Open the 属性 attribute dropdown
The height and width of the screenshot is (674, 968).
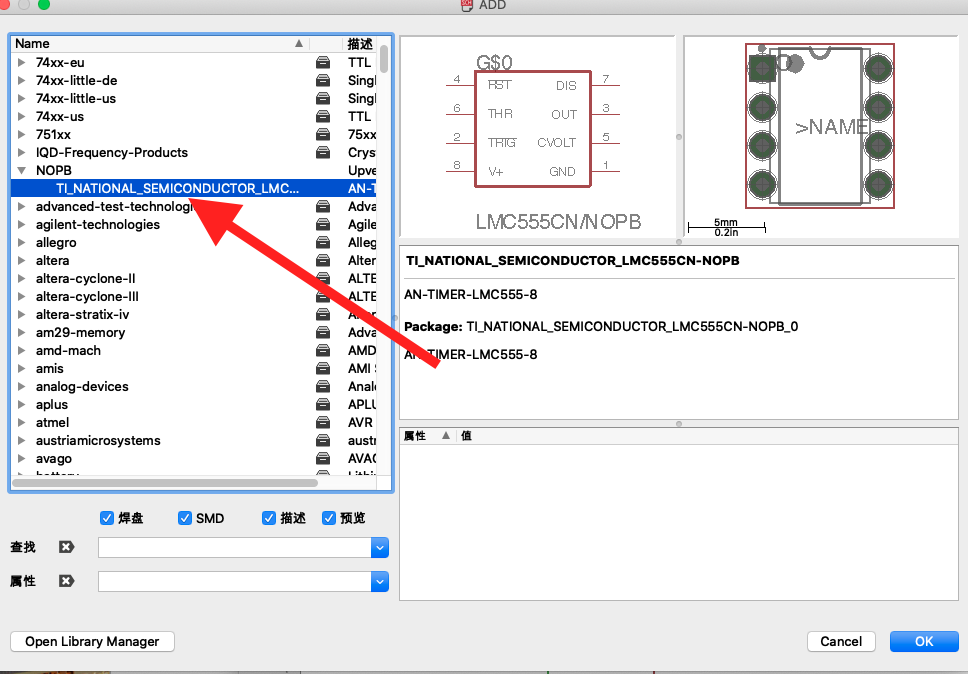(380, 581)
